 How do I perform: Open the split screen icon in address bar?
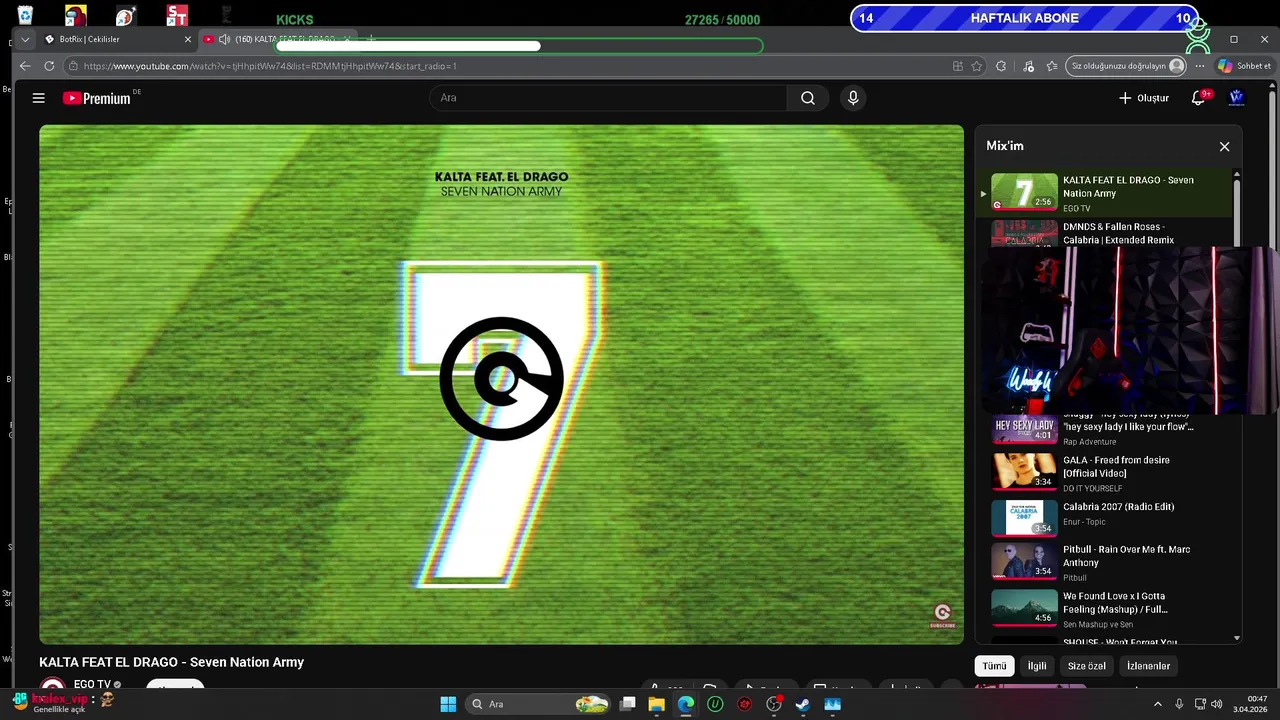(958, 66)
